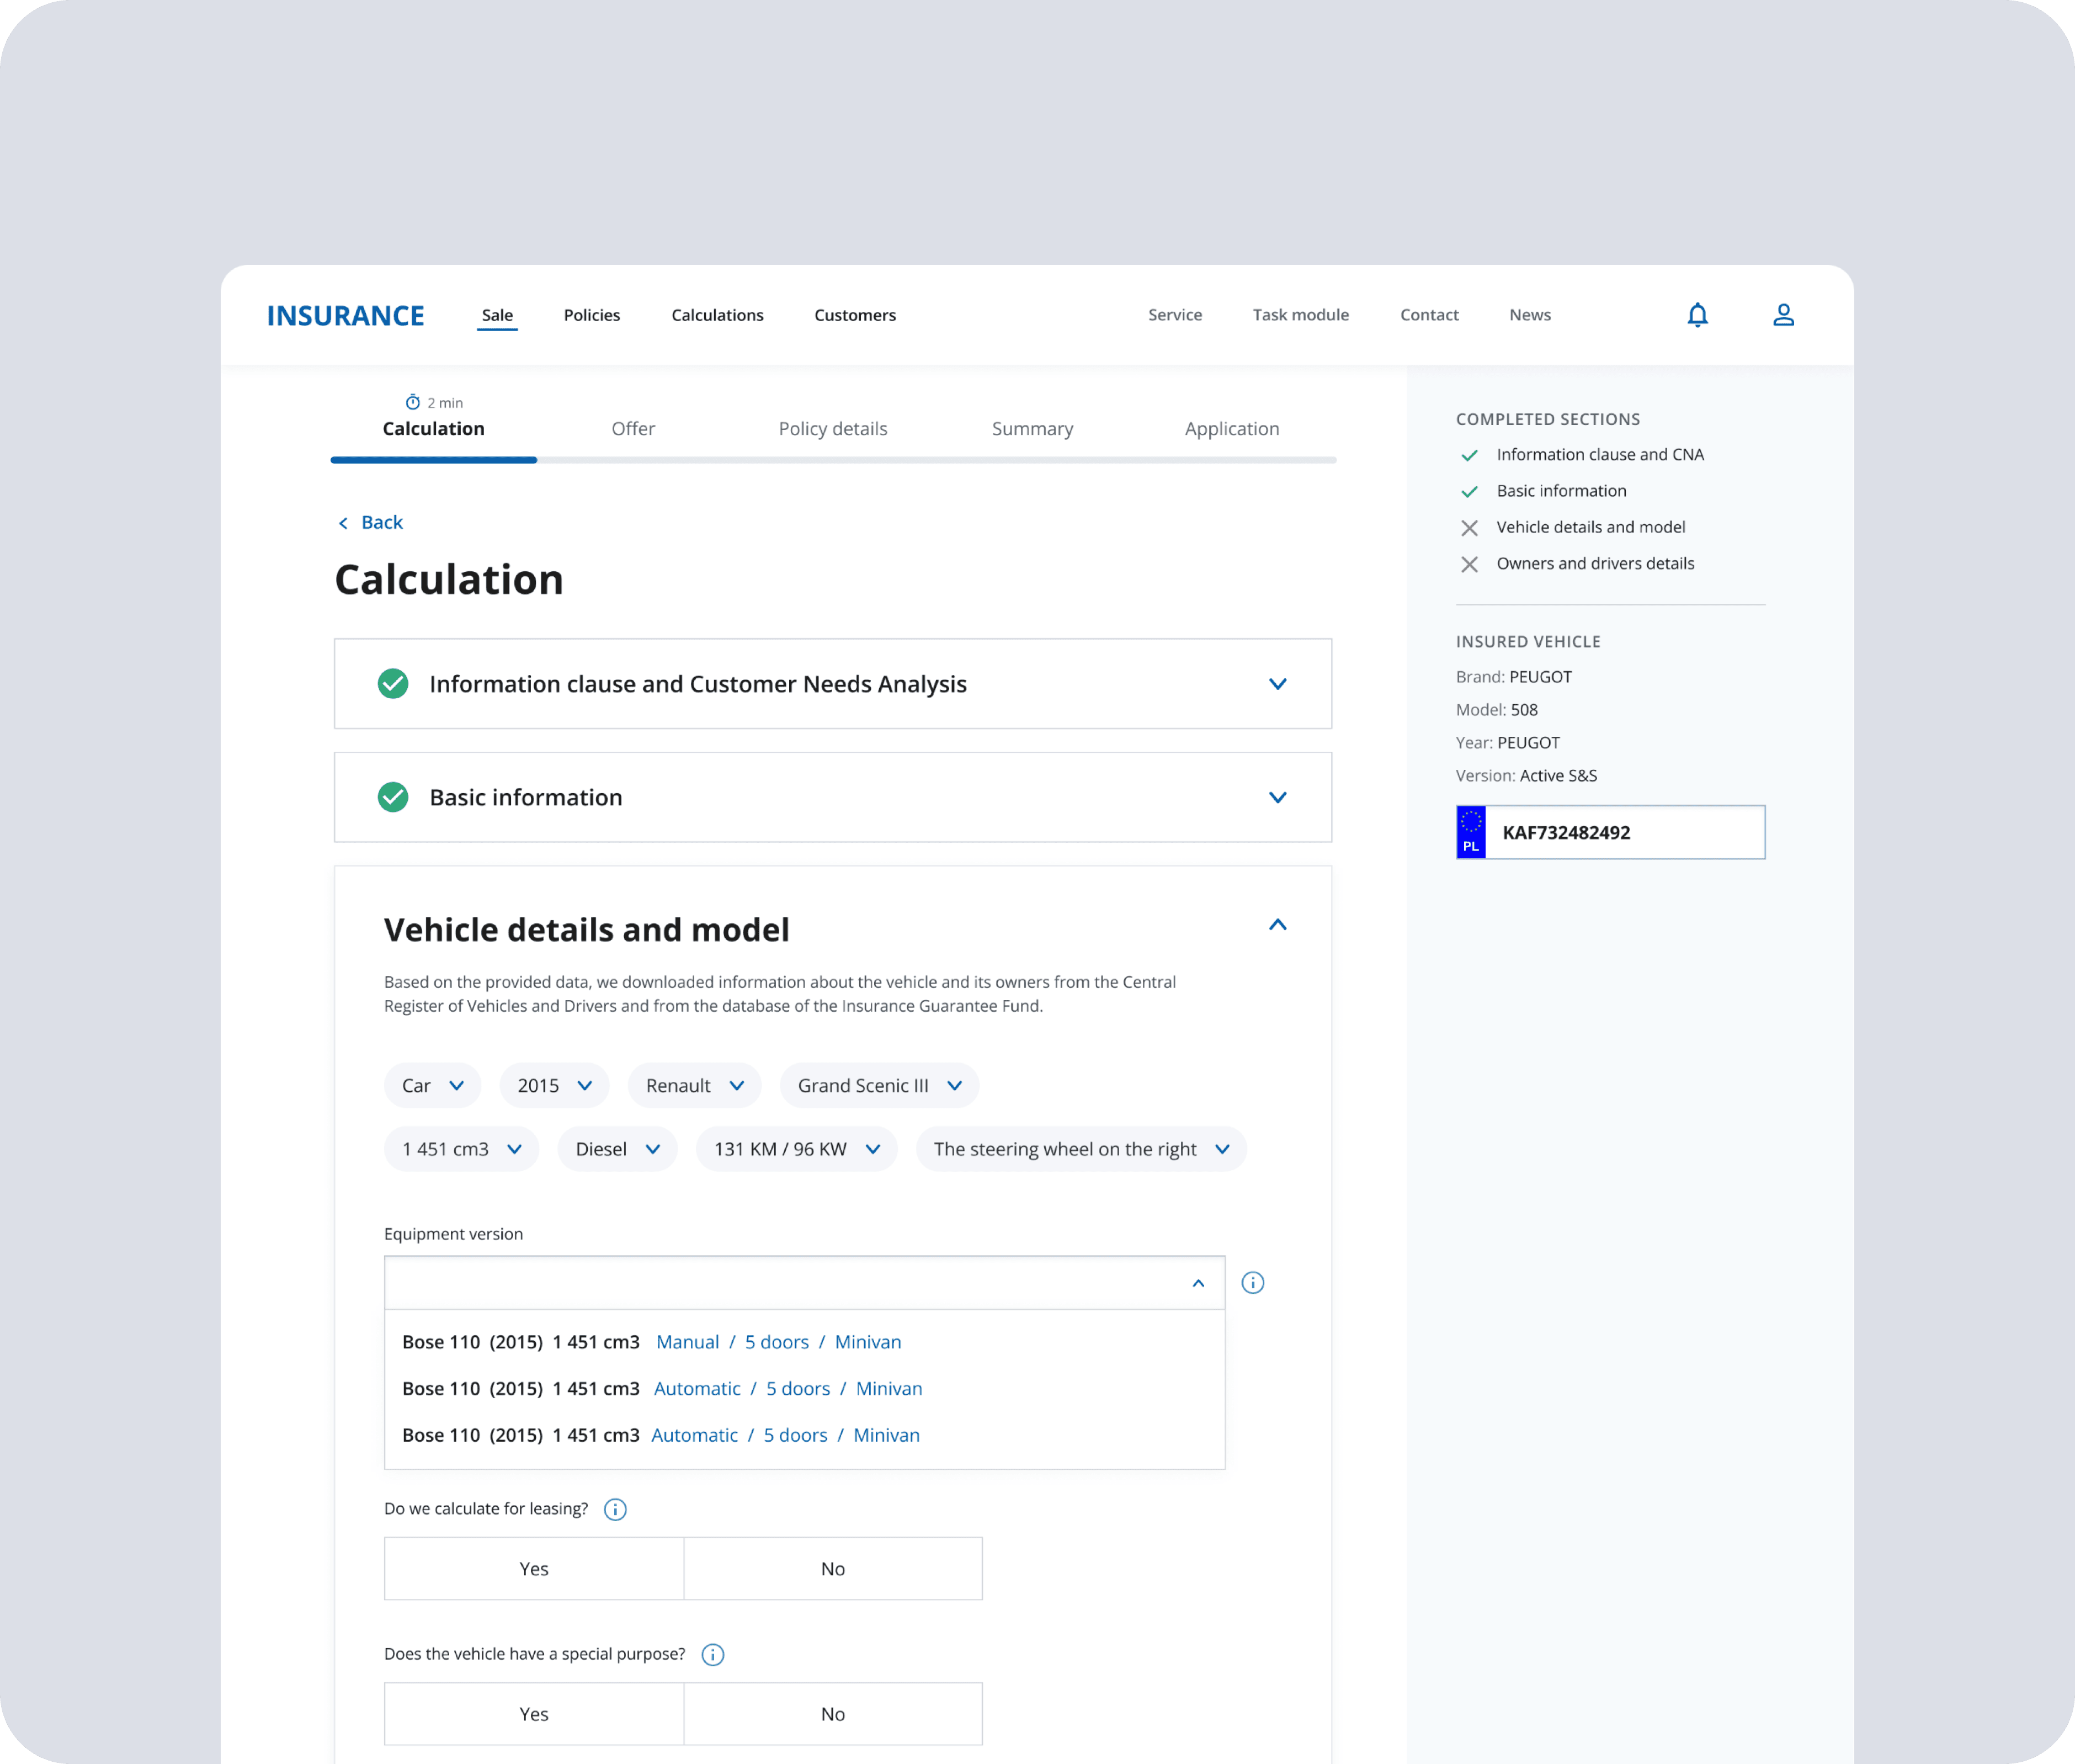Collapse Vehicle details and model section
Screen dimensions: 2075x1764
[x=1277, y=925]
